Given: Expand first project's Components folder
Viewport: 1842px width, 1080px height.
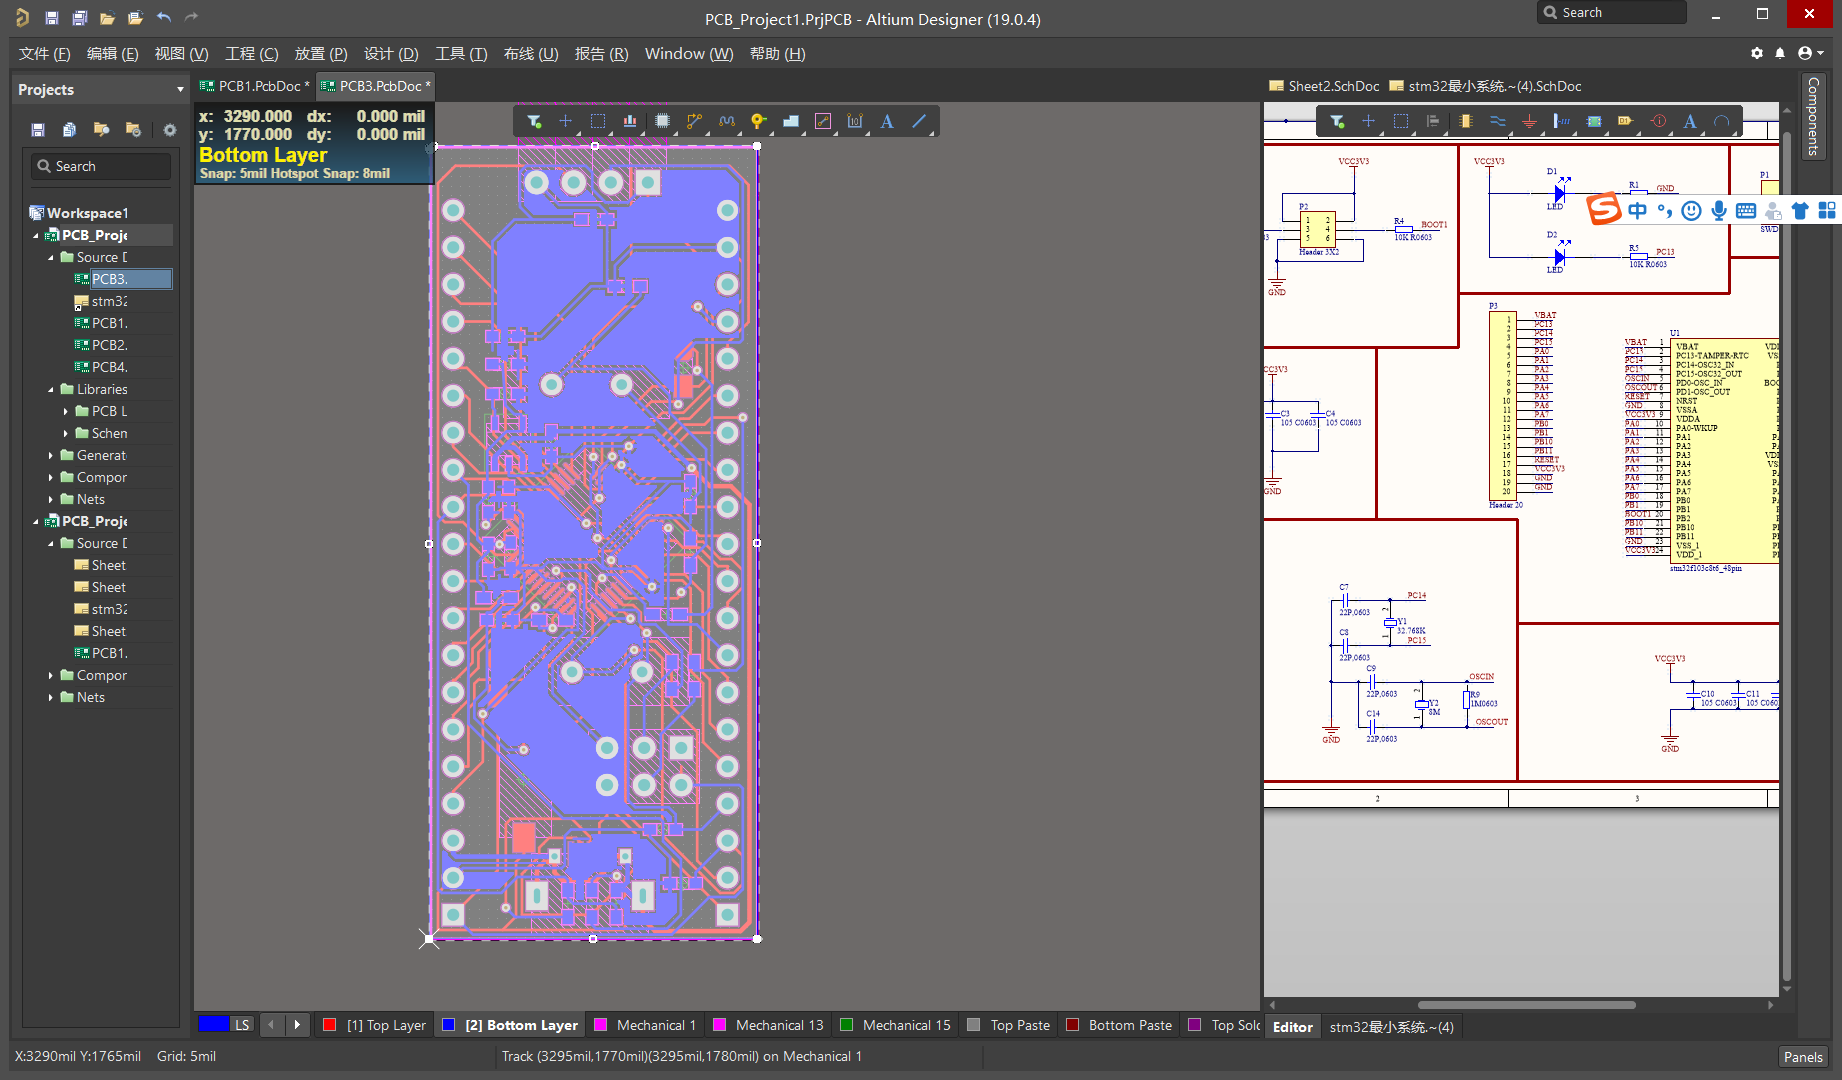Looking at the screenshot, I should point(51,478).
